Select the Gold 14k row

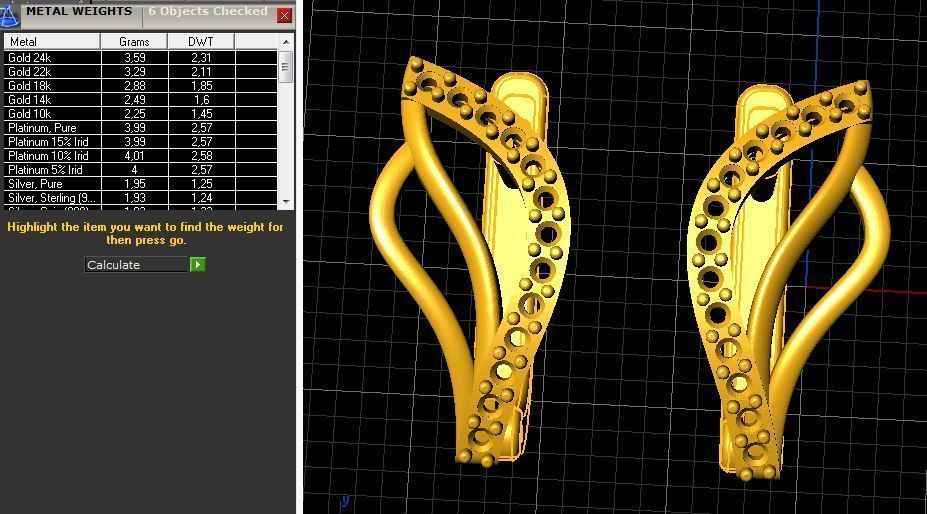tap(141, 99)
